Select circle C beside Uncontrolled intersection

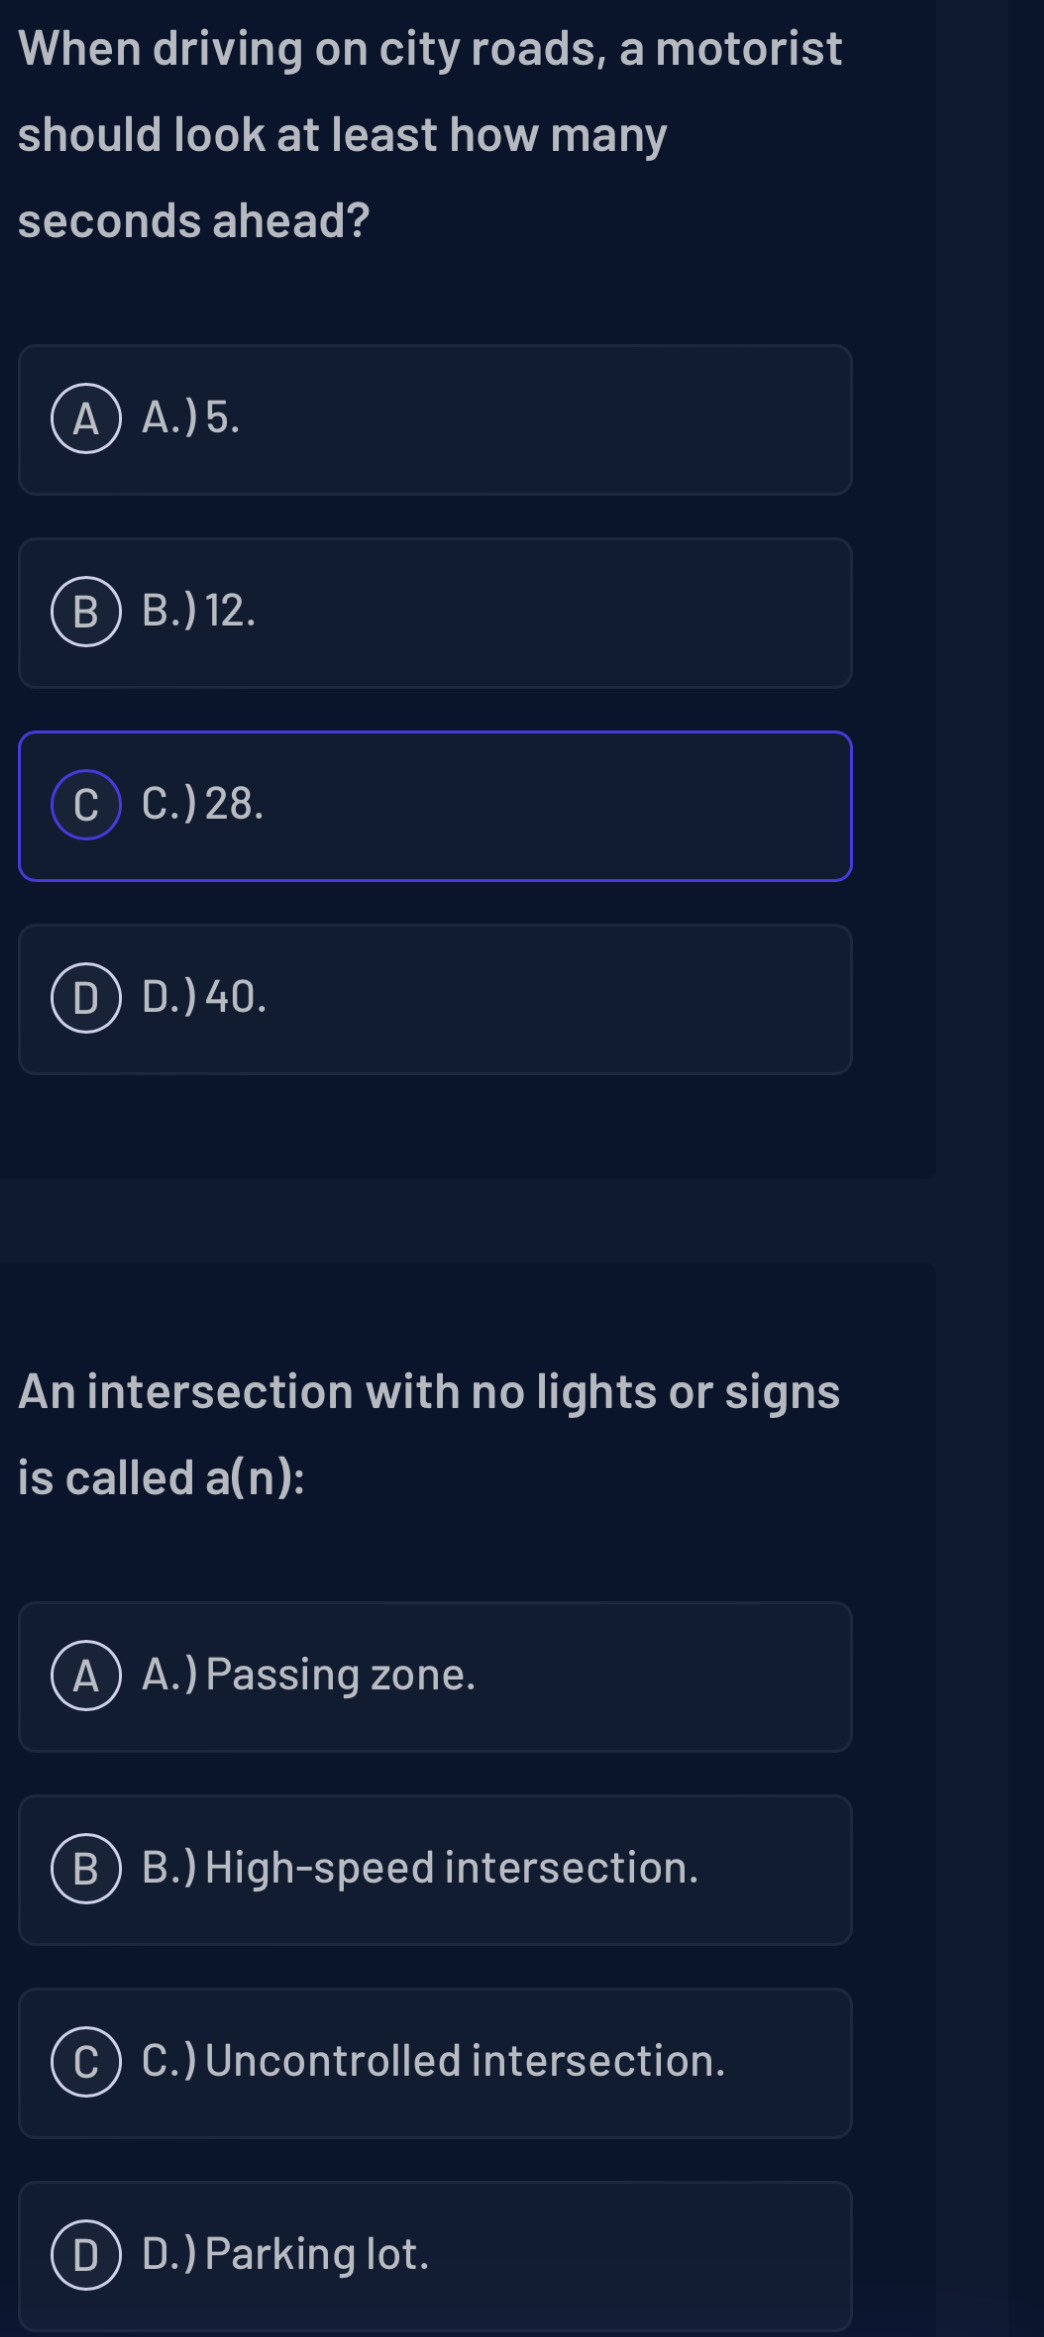tap(86, 2062)
